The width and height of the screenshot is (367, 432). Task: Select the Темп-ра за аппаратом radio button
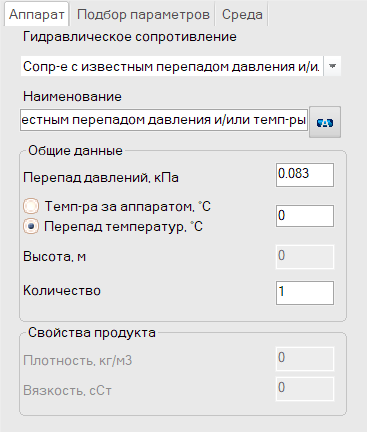(31, 206)
